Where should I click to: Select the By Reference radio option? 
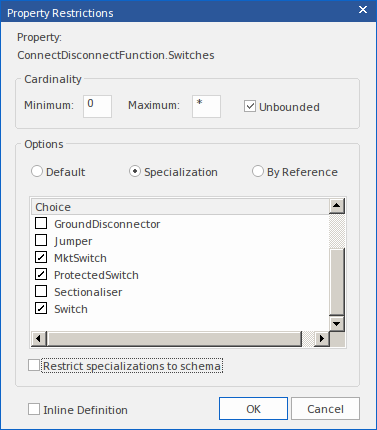[258, 172]
